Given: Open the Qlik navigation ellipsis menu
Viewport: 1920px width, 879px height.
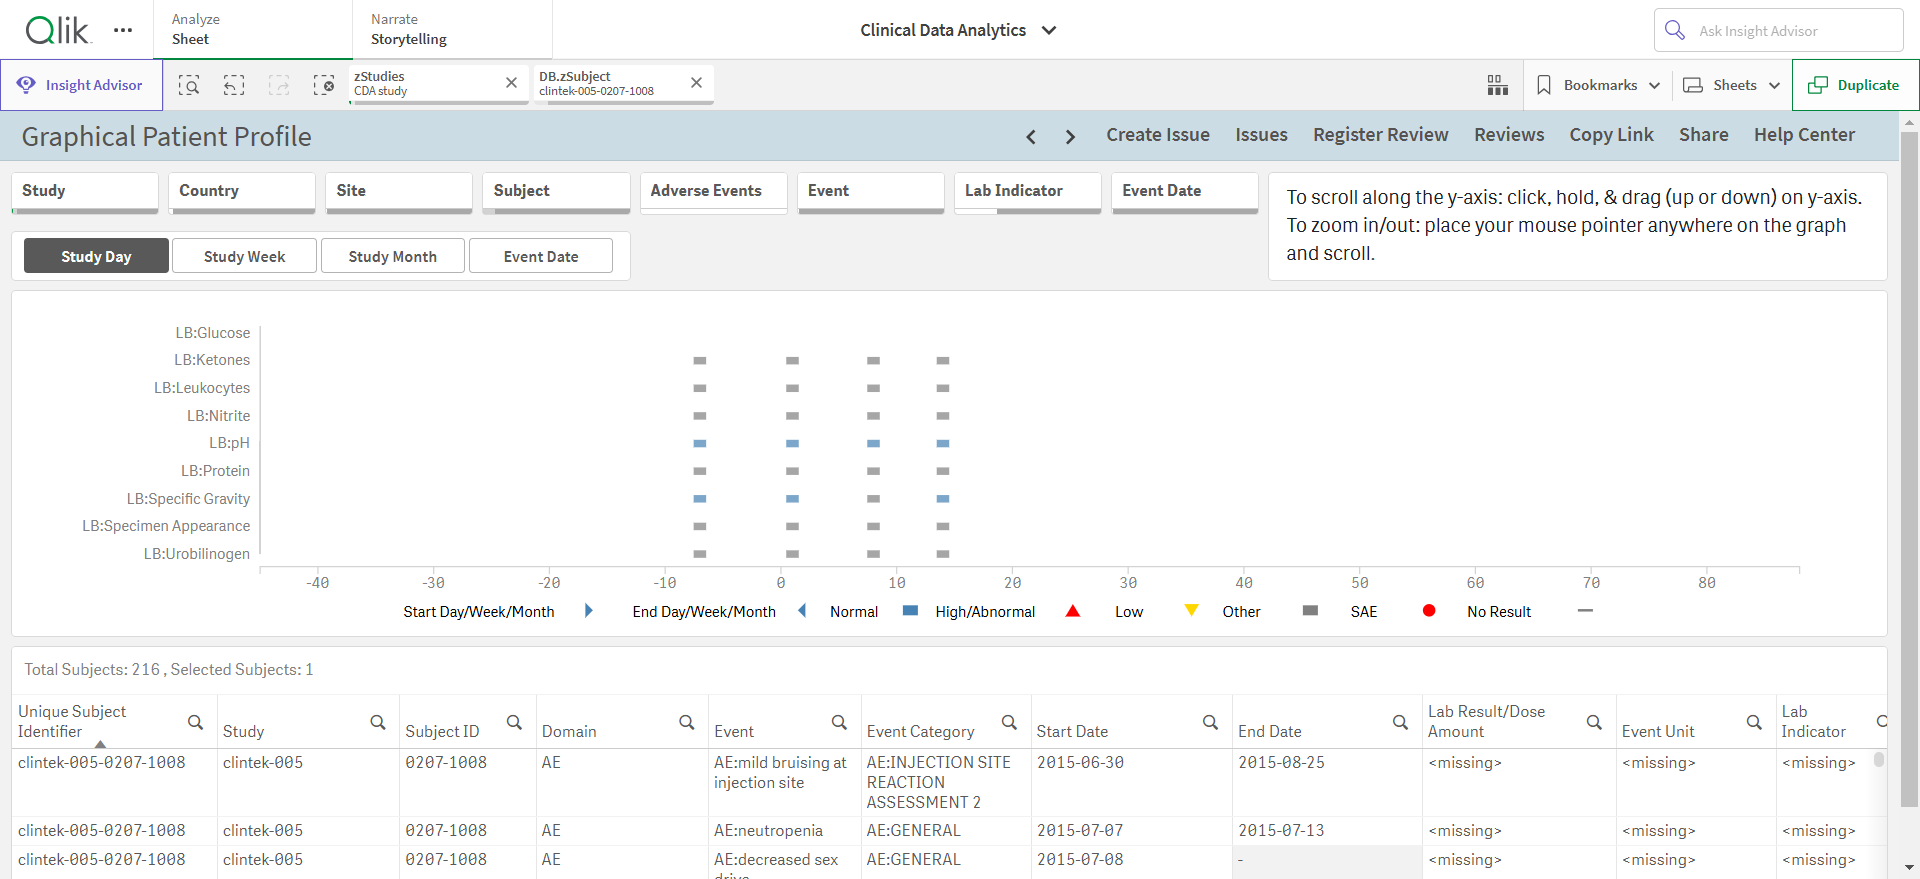Looking at the screenshot, I should 123,30.
